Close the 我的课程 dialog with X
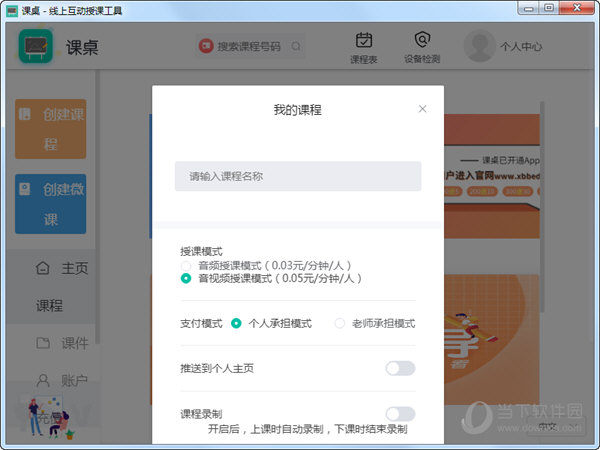 422,109
